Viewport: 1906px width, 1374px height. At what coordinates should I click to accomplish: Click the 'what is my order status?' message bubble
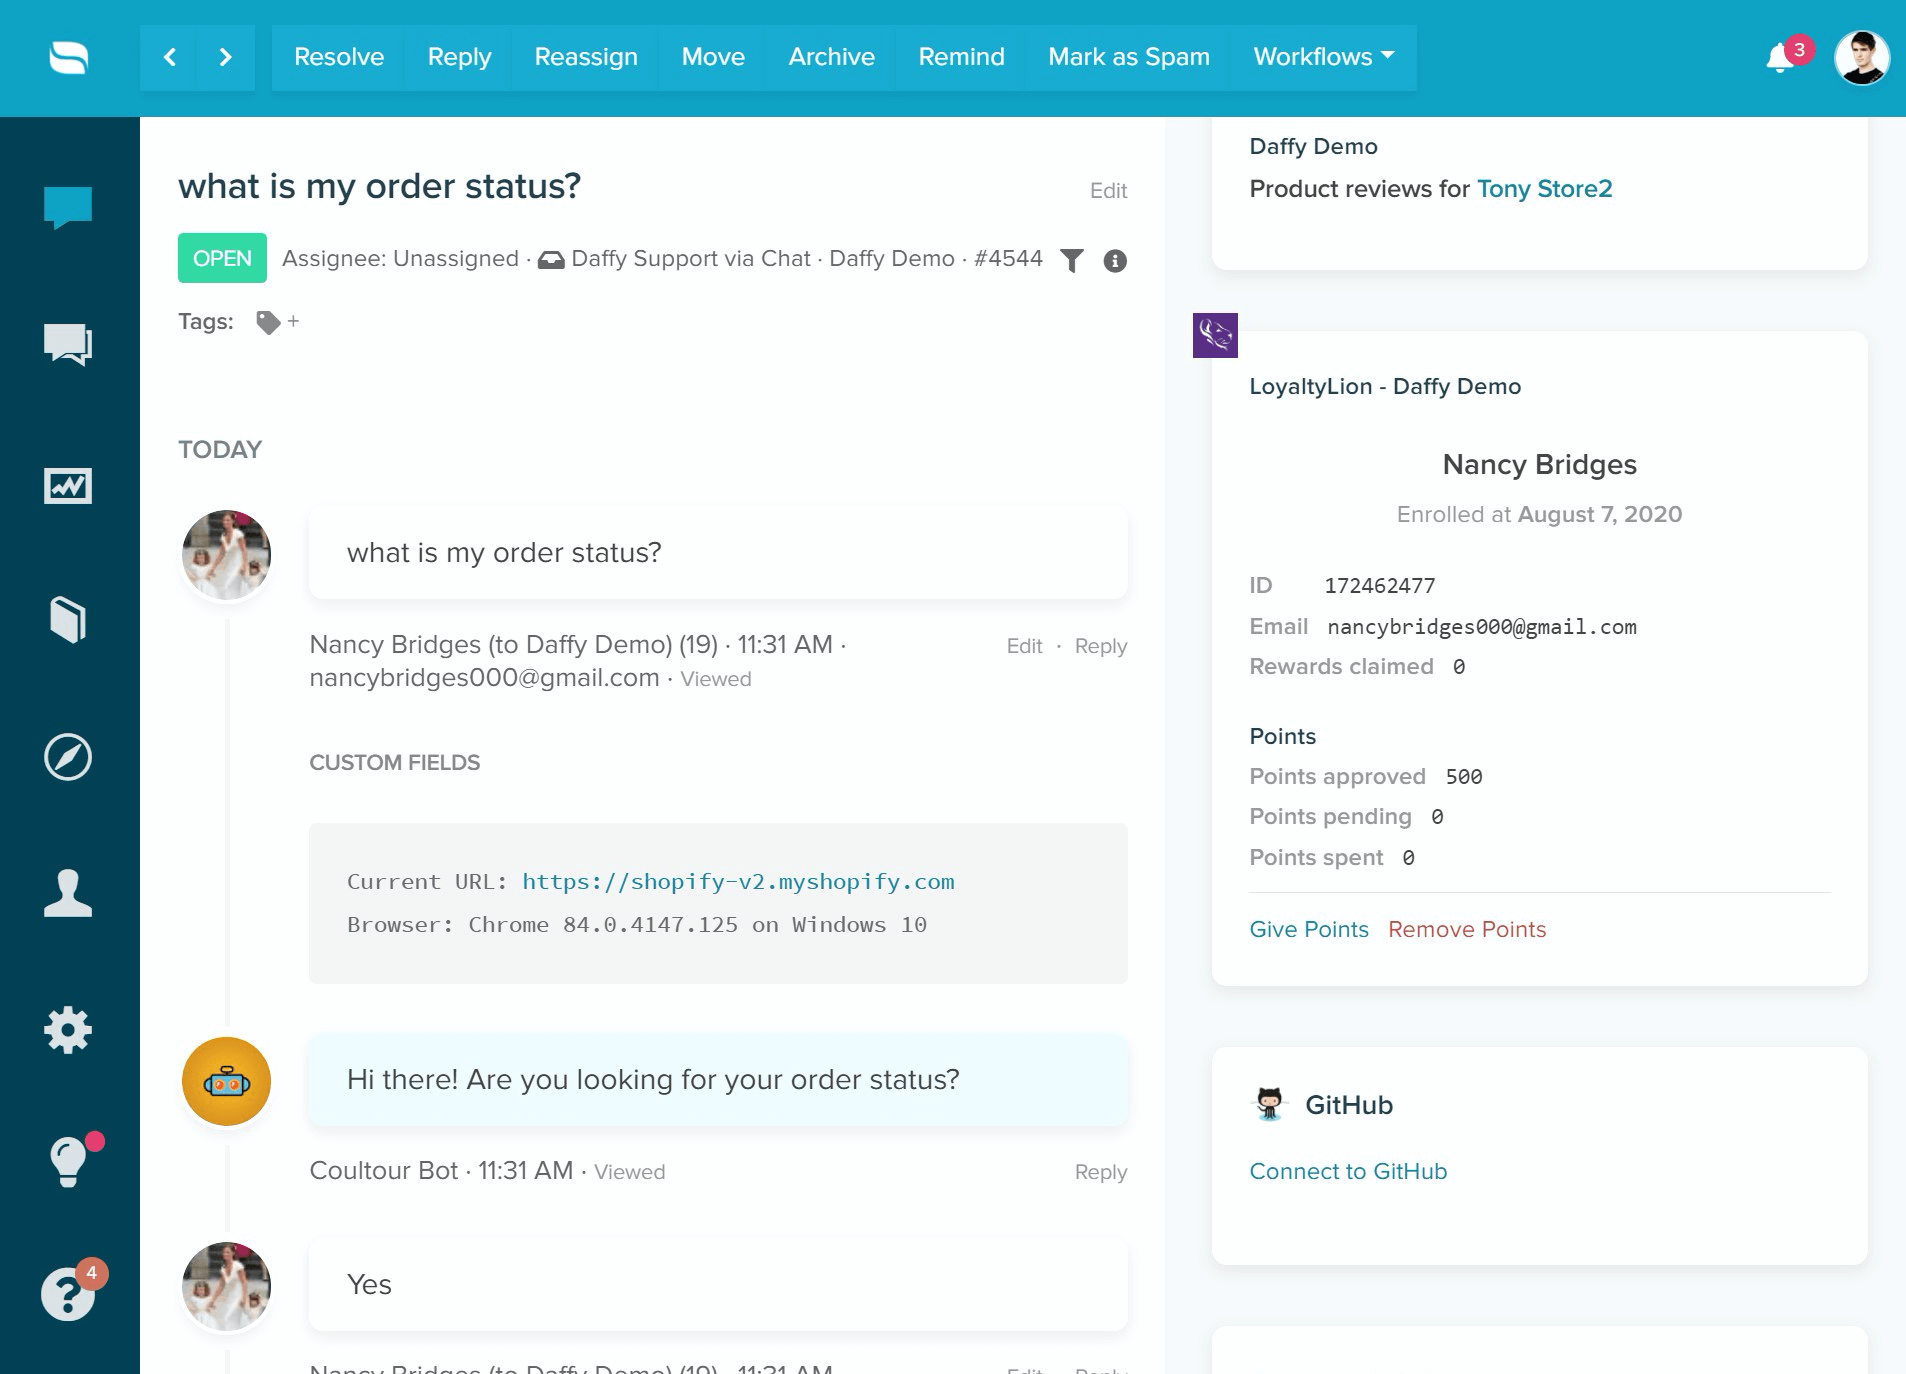[718, 553]
